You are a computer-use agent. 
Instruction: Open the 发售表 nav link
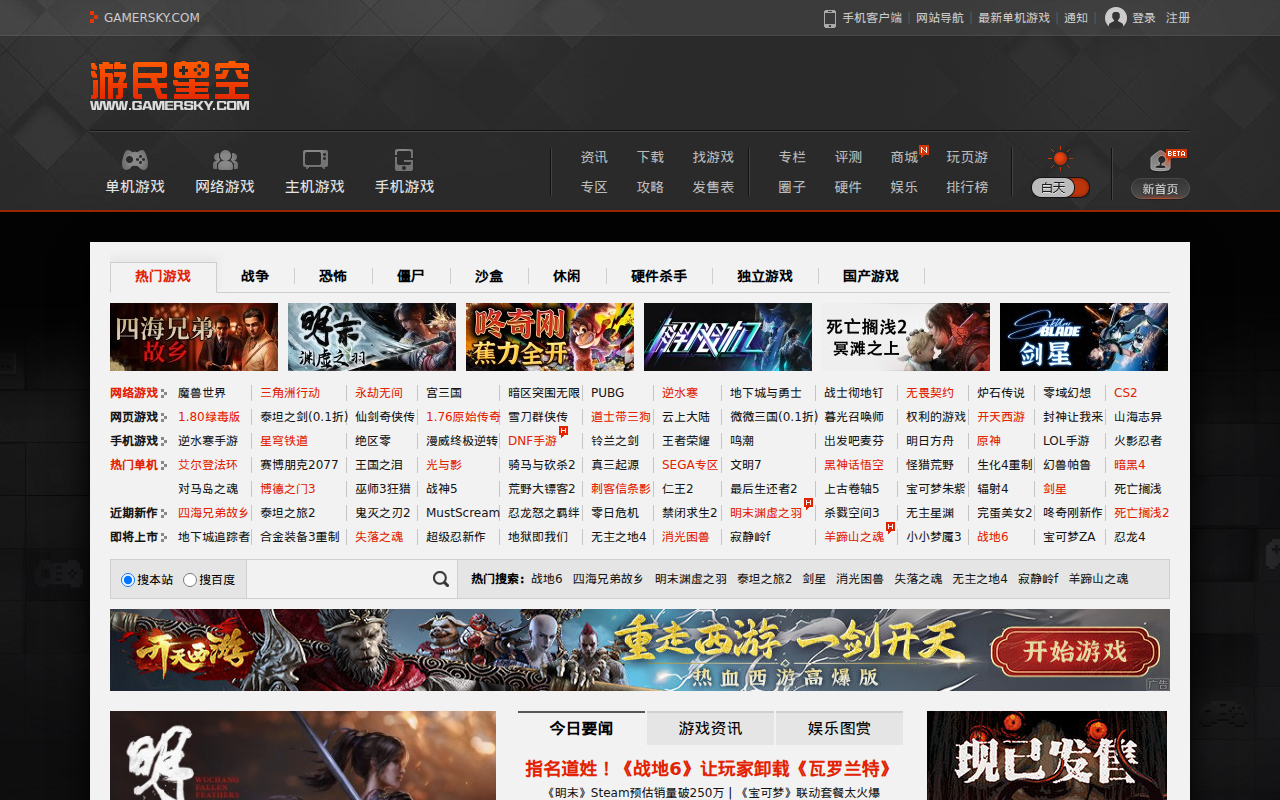[713, 187]
